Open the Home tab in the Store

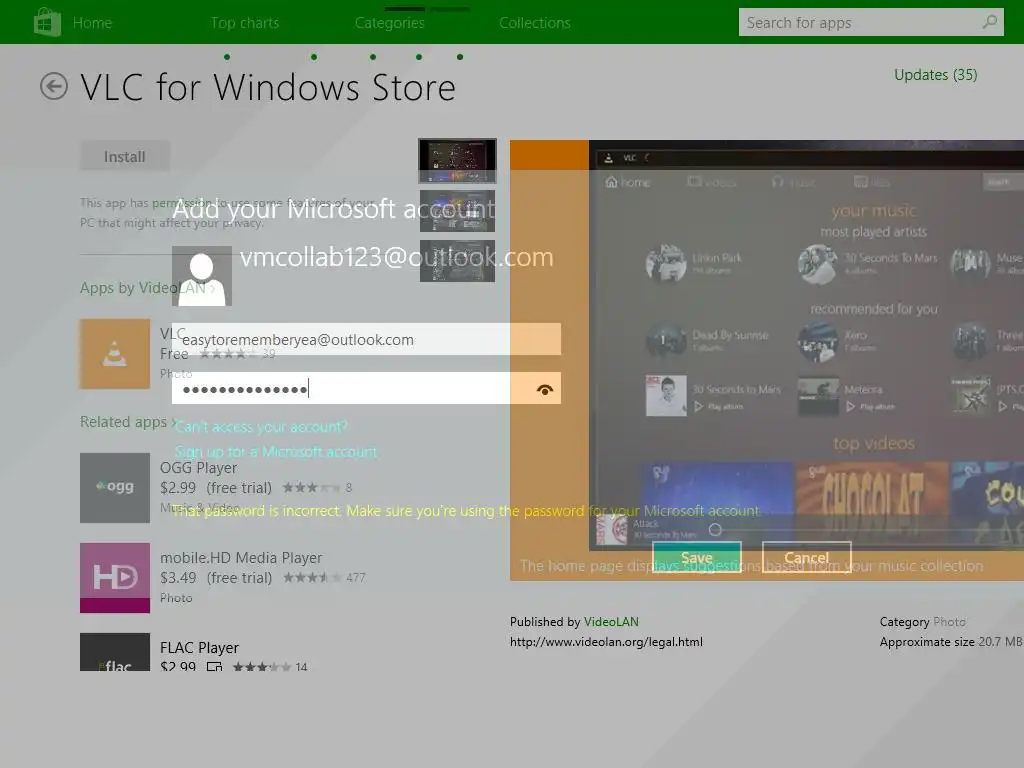click(x=92, y=23)
